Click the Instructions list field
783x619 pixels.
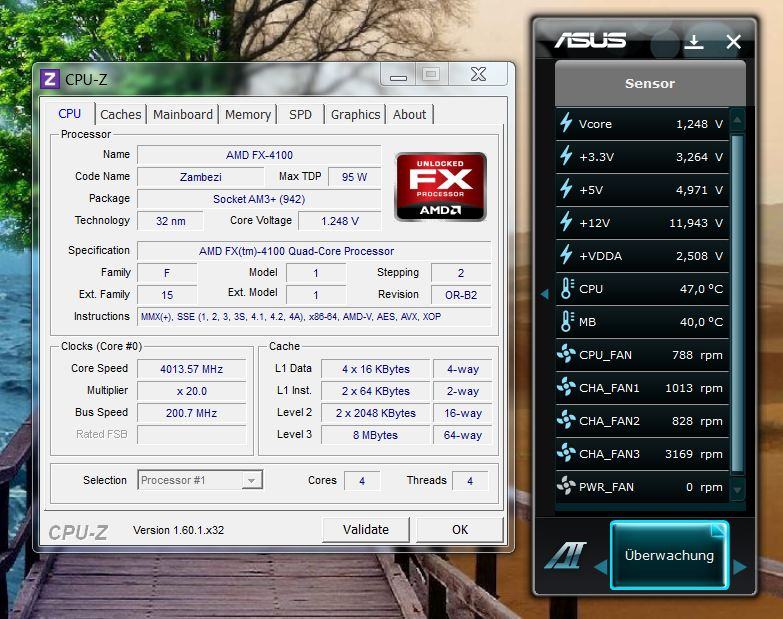314,316
